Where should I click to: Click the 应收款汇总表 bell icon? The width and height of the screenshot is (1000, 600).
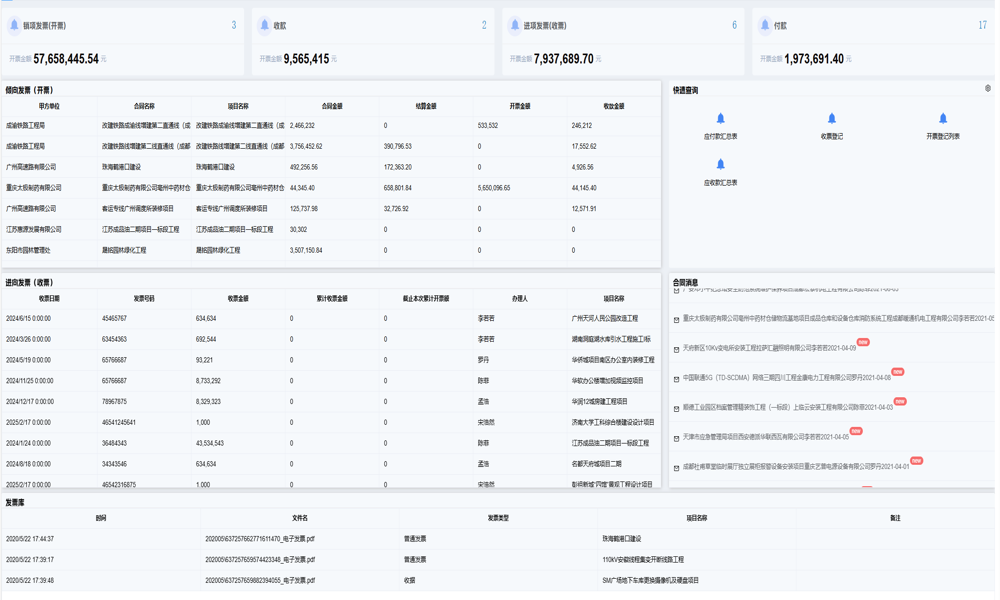pos(720,165)
